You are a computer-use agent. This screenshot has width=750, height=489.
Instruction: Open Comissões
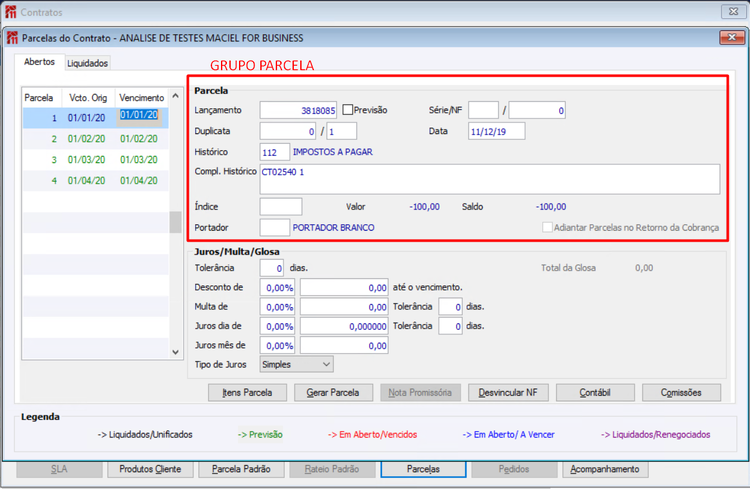click(681, 392)
